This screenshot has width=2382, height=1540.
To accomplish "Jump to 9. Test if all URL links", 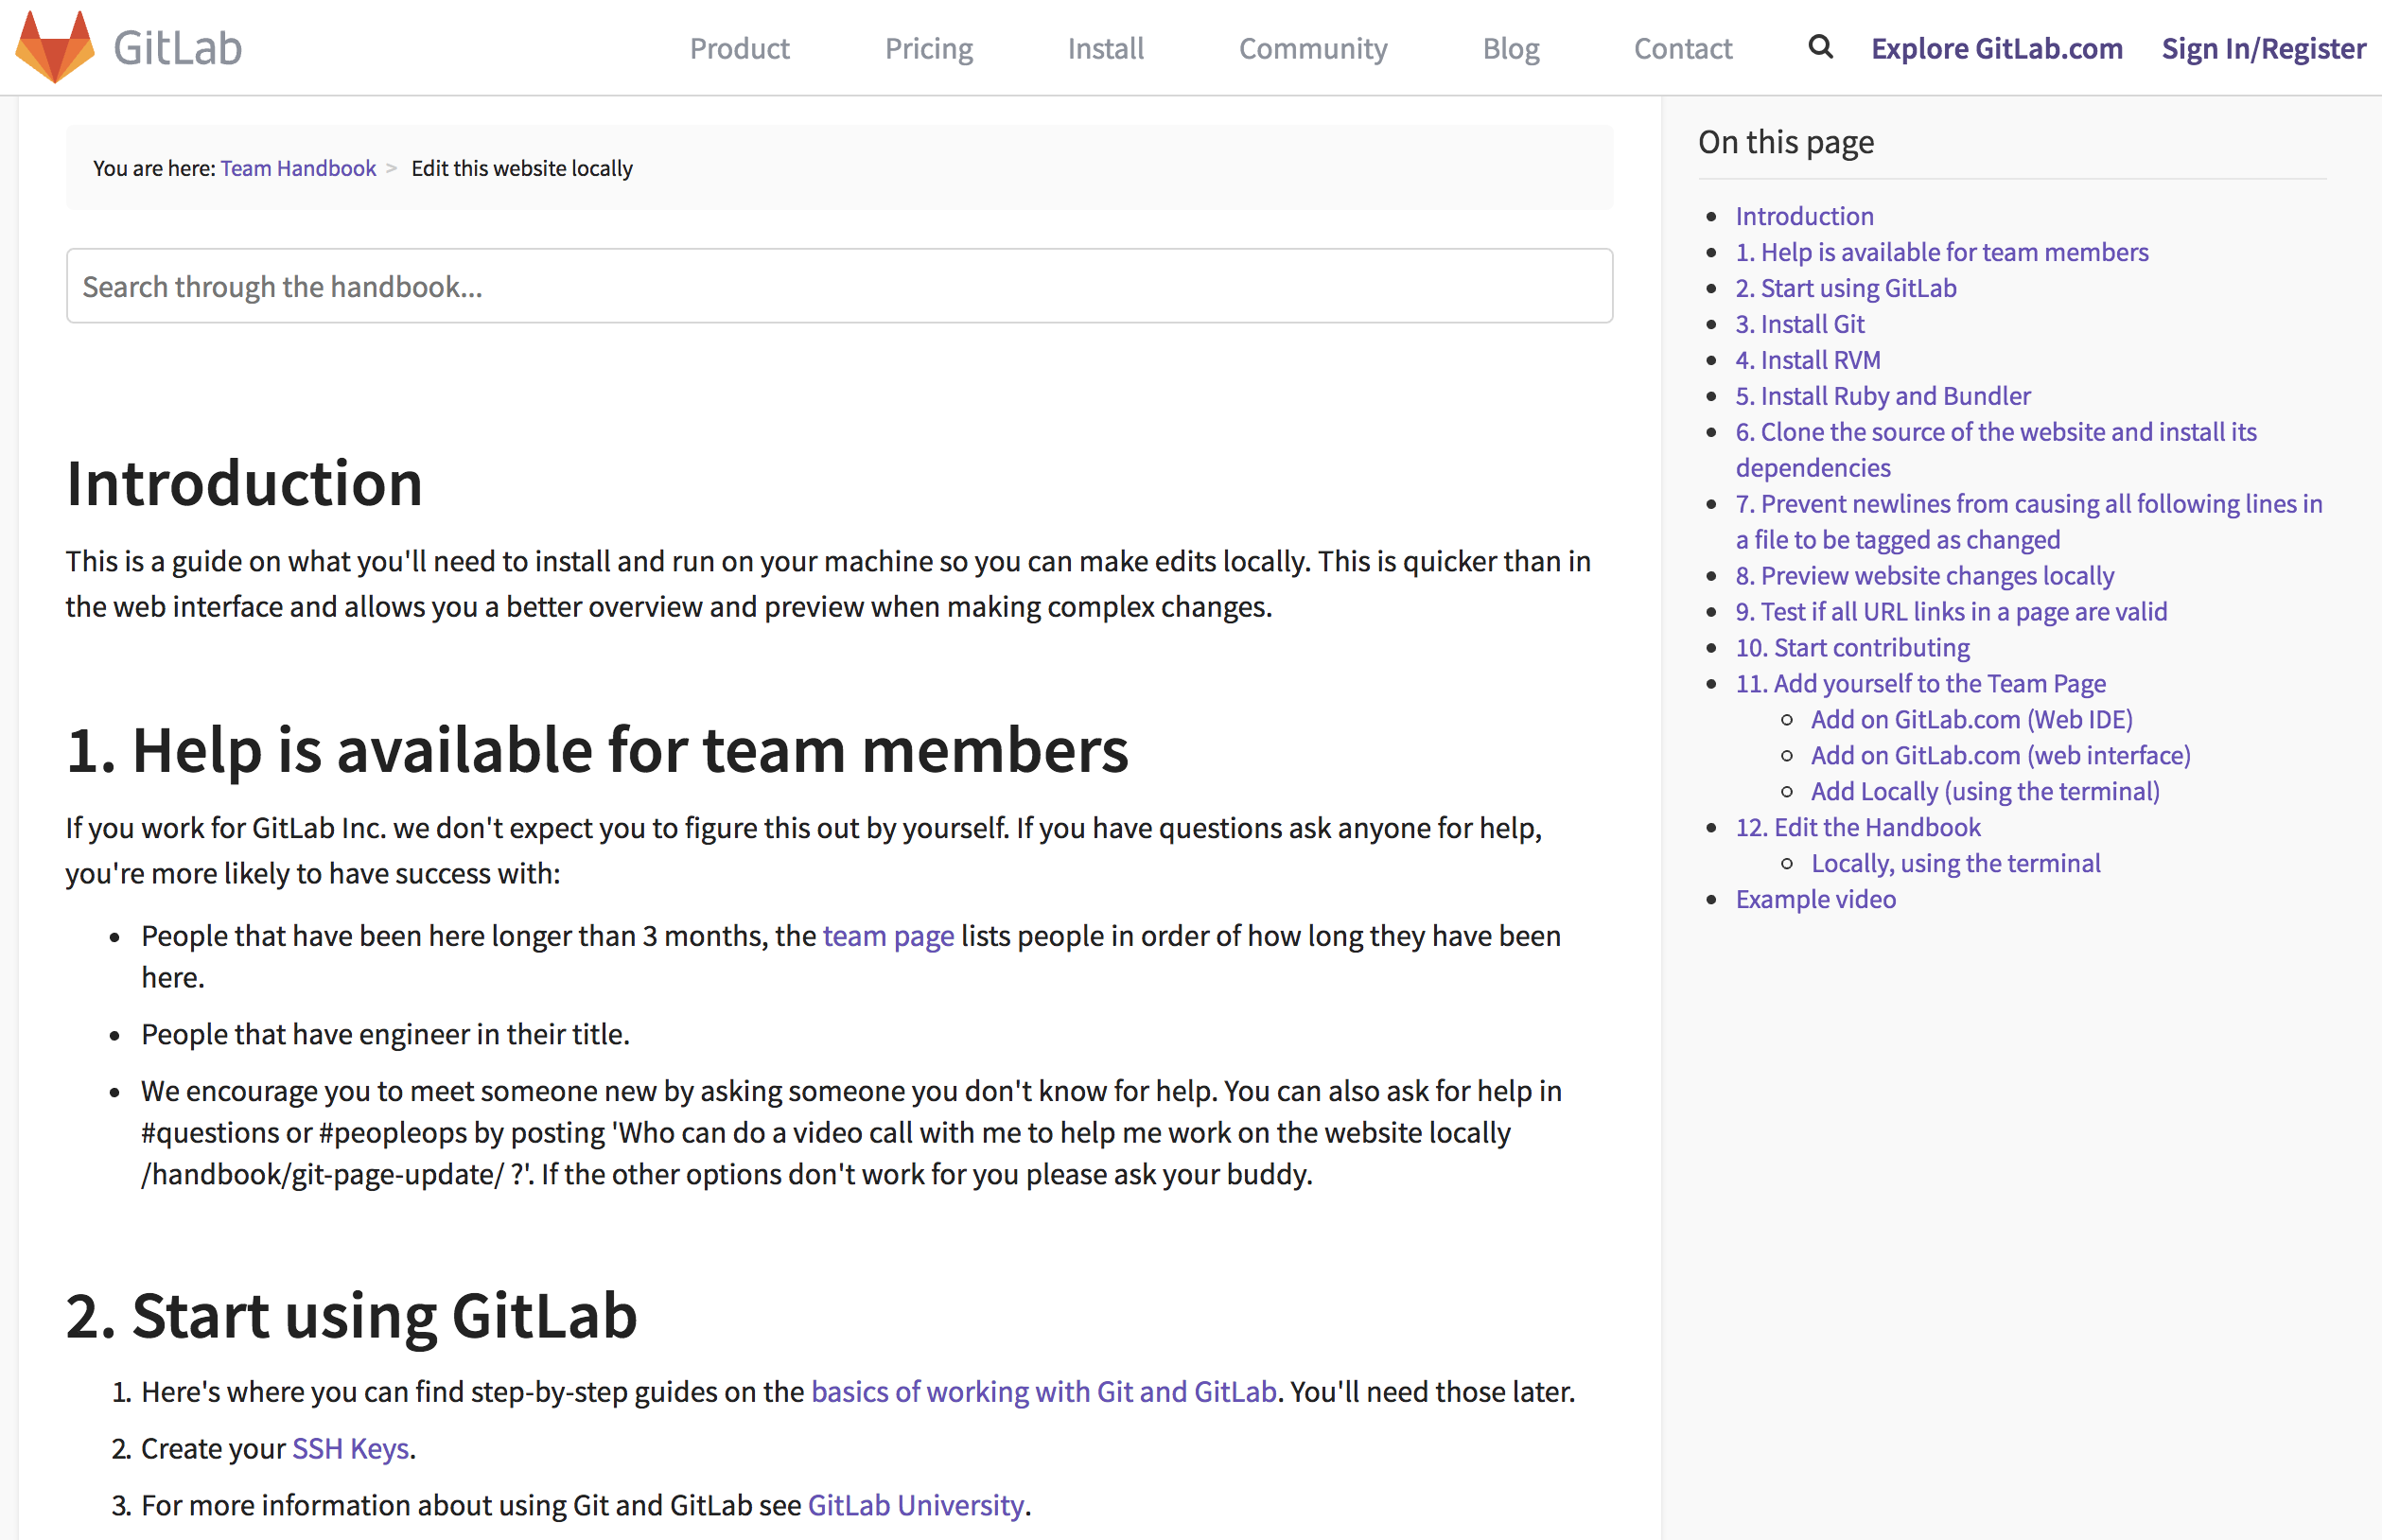I will pyautogui.click(x=1950, y=612).
